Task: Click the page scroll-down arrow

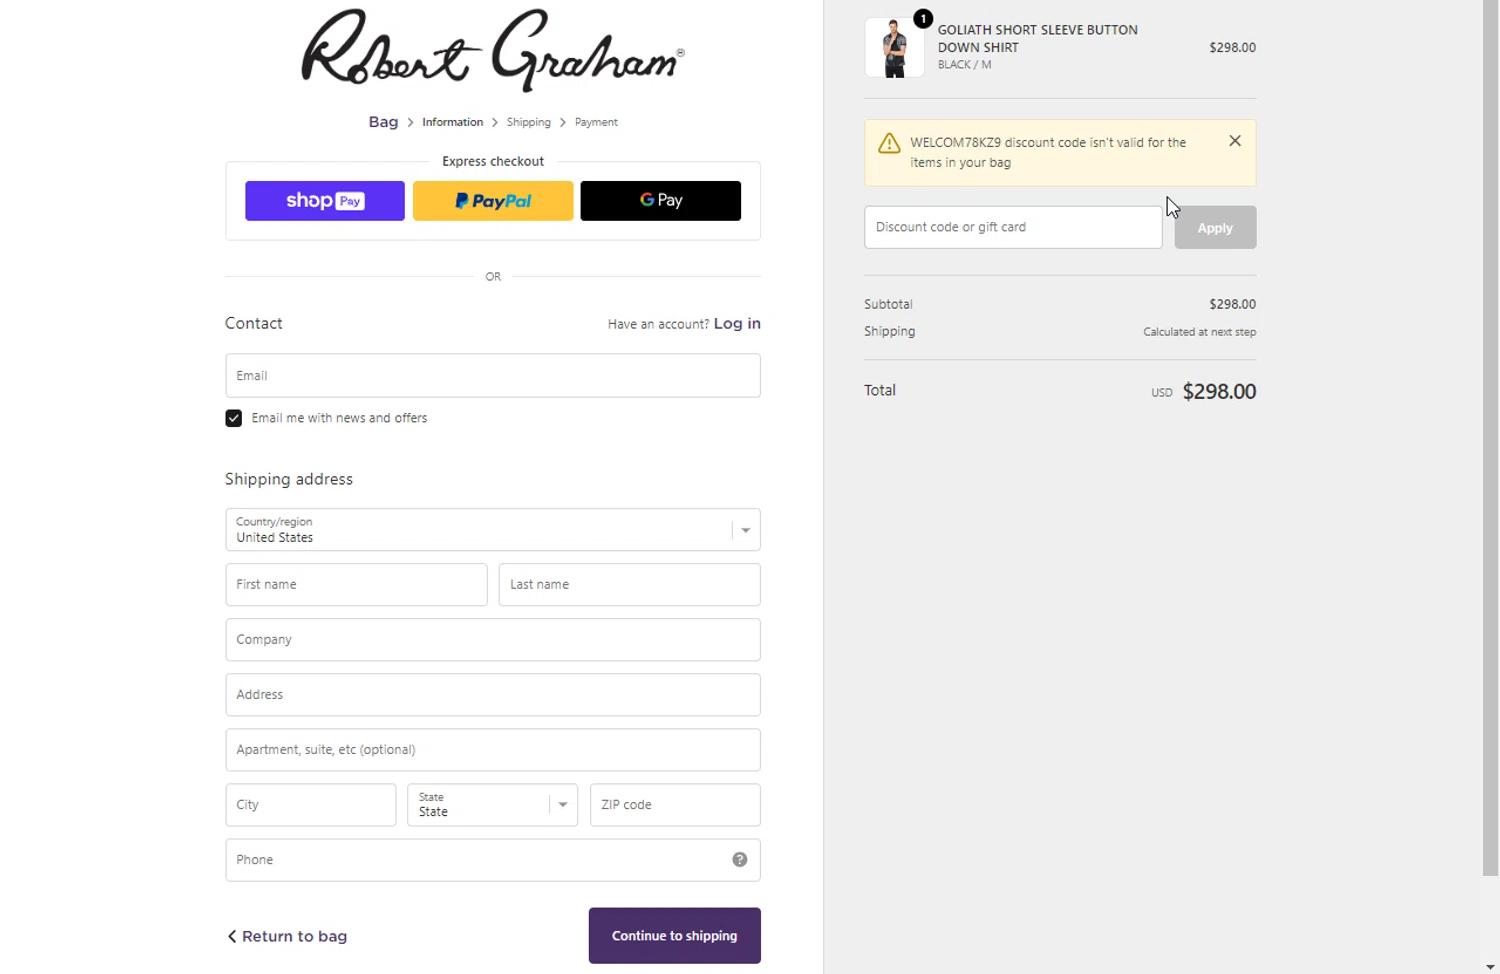Action: 1491,966
